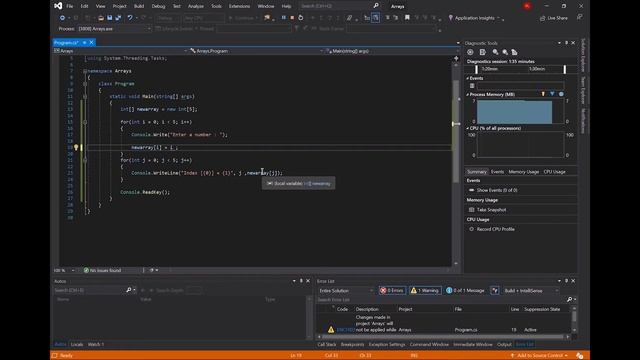The height and width of the screenshot is (360, 640).
Task: Click the Error List horizontal scrollbar
Action: point(443,337)
